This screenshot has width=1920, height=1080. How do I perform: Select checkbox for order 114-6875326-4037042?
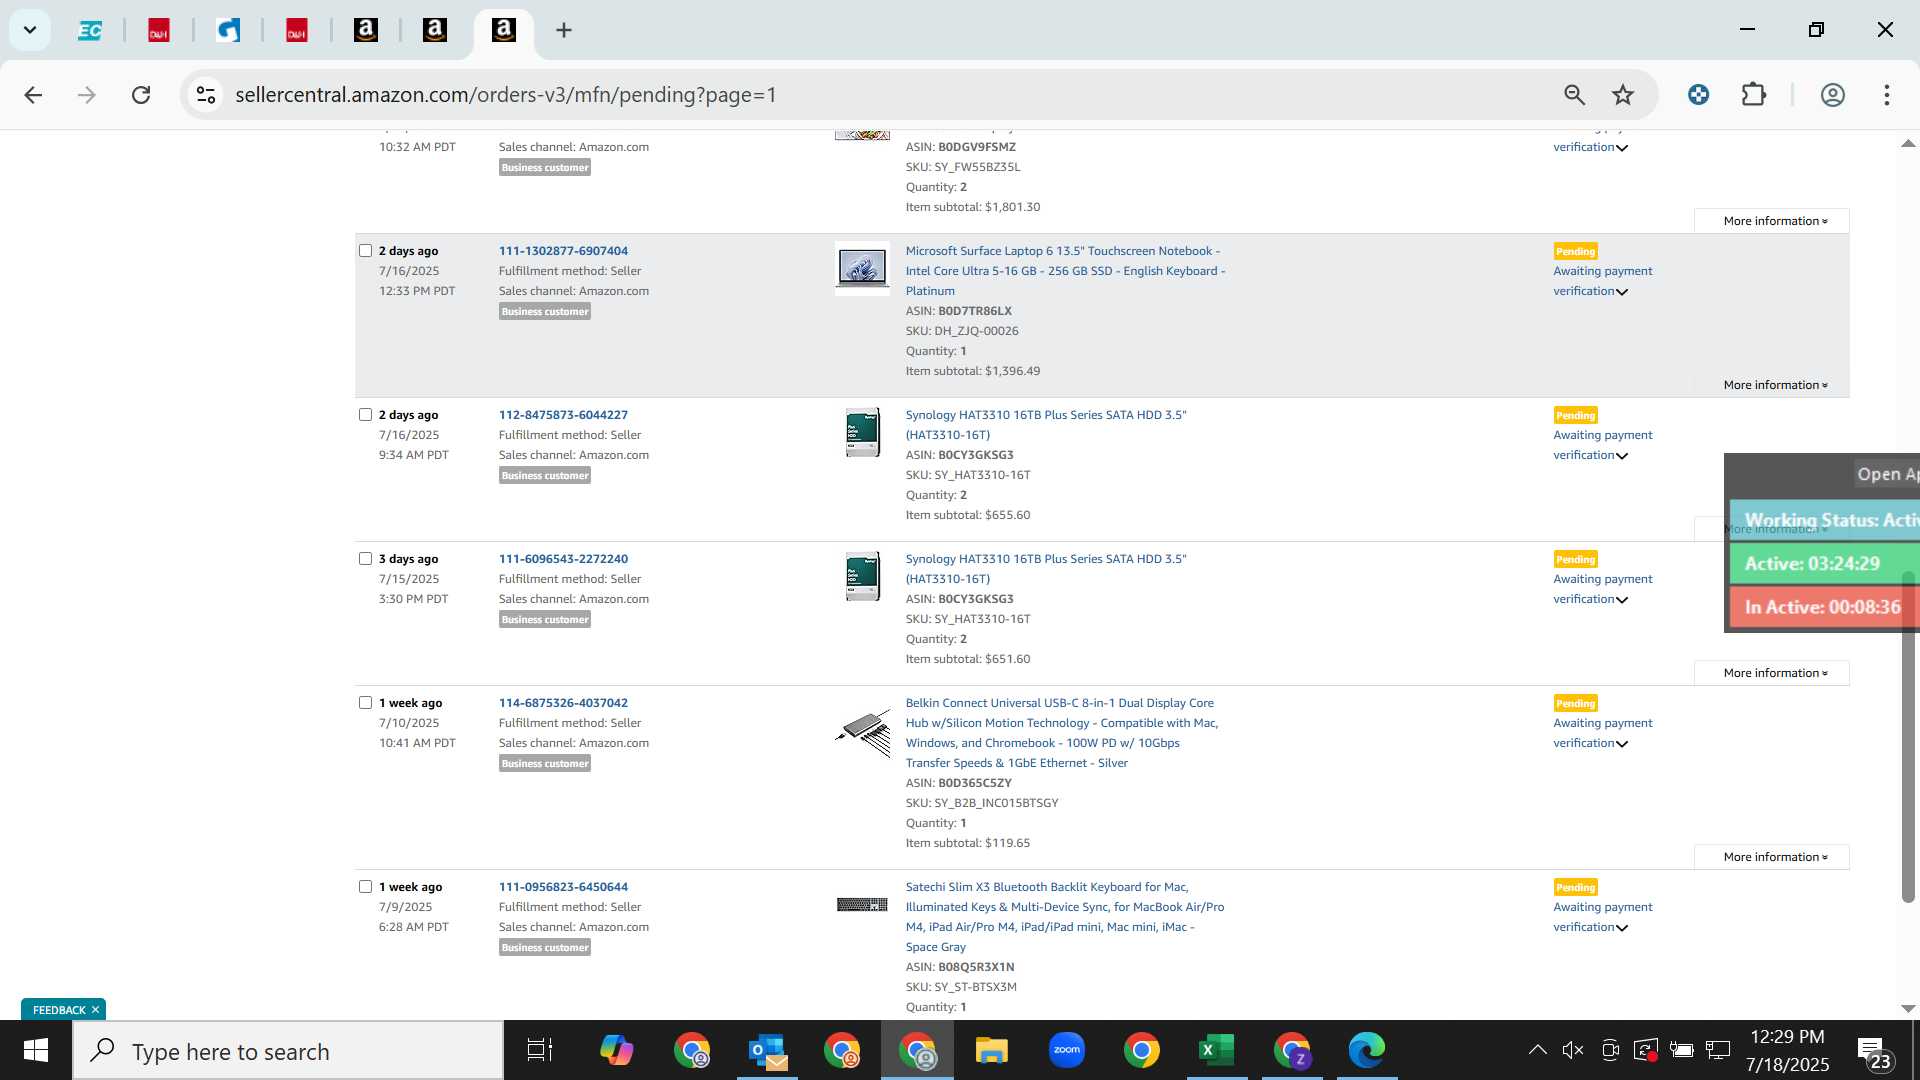[365, 703]
